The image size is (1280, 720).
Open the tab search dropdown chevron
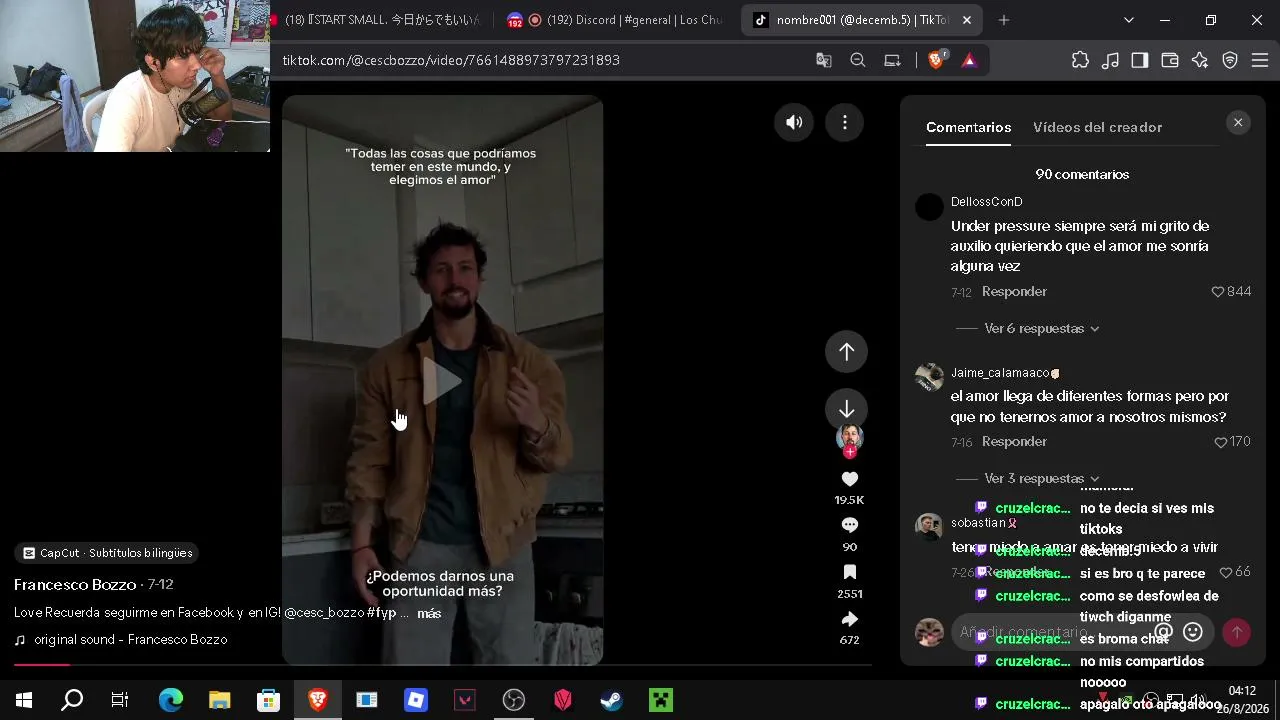1129,20
